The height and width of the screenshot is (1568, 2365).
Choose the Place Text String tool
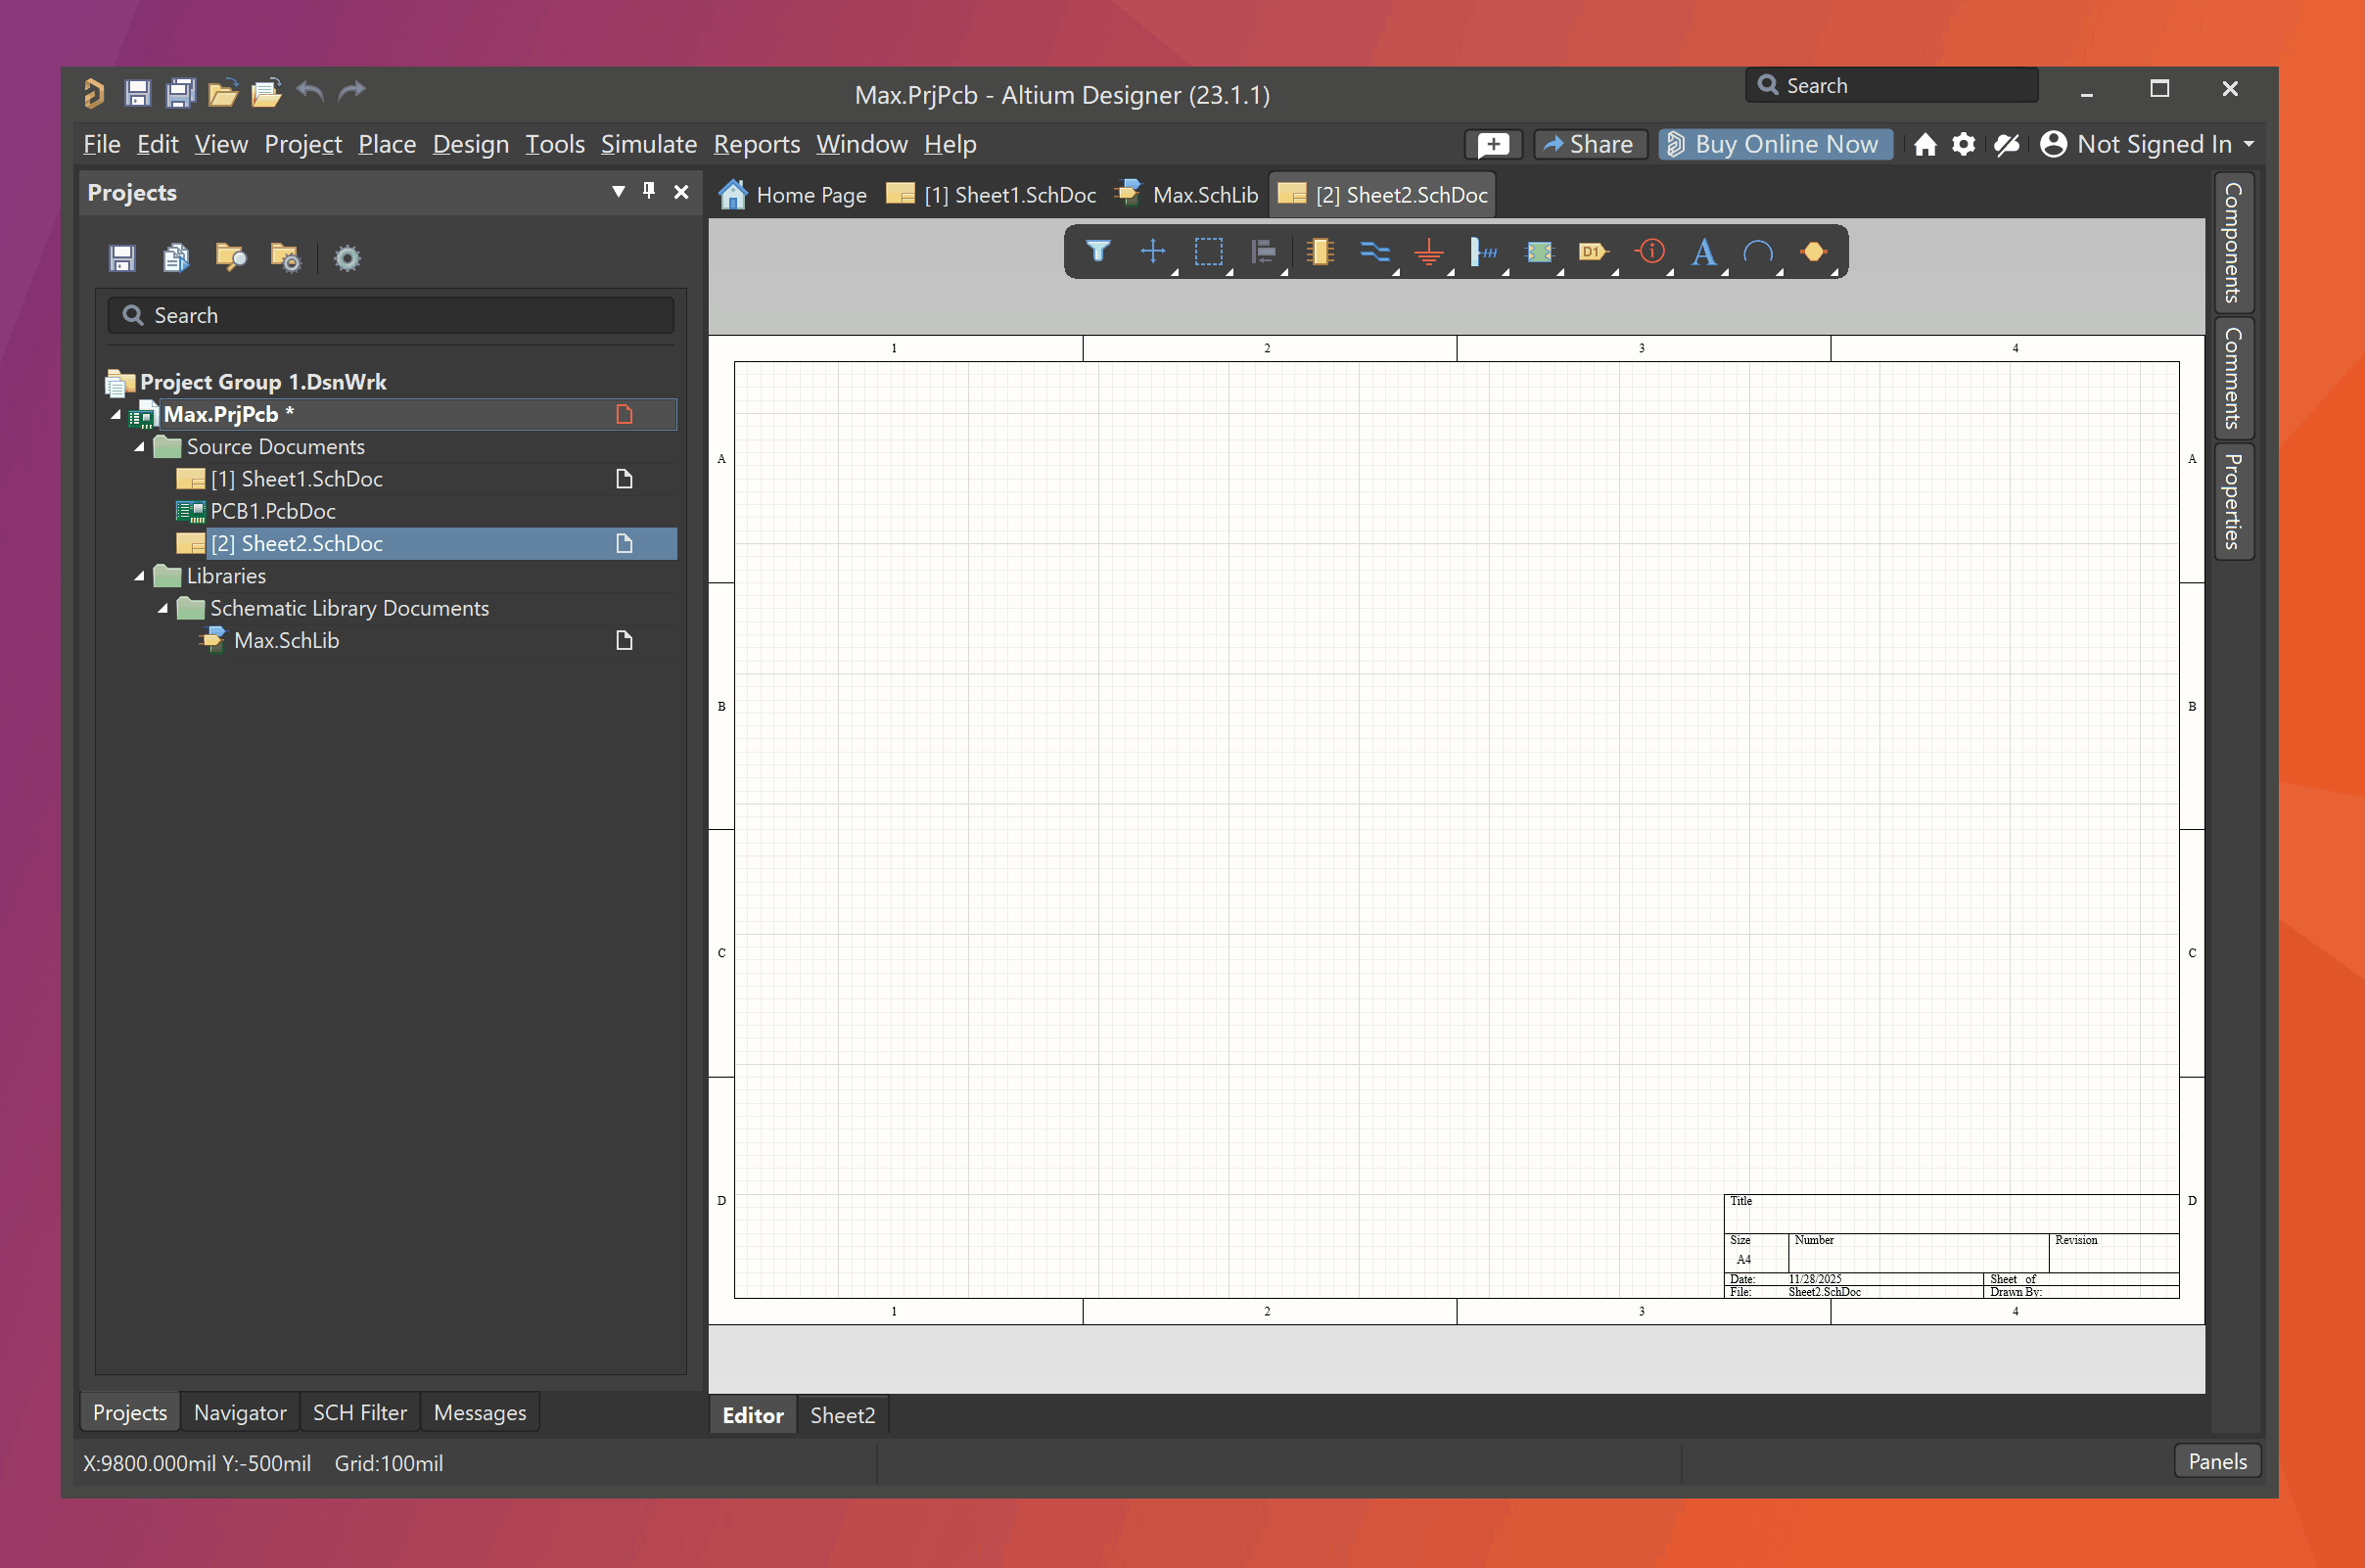click(x=1704, y=252)
